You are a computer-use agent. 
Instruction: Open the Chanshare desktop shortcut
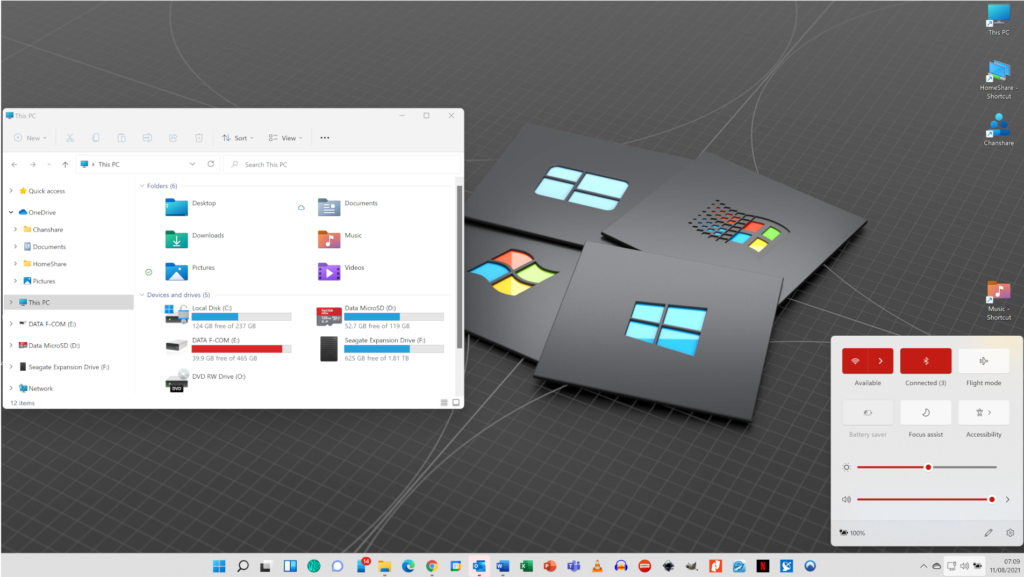(x=999, y=130)
